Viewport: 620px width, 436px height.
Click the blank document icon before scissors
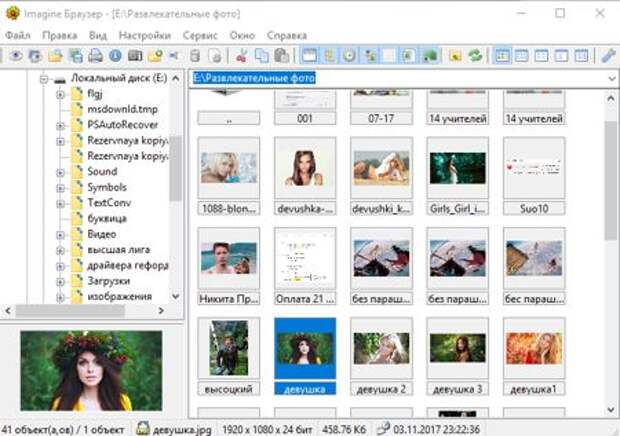pyautogui.click(x=215, y=56)
